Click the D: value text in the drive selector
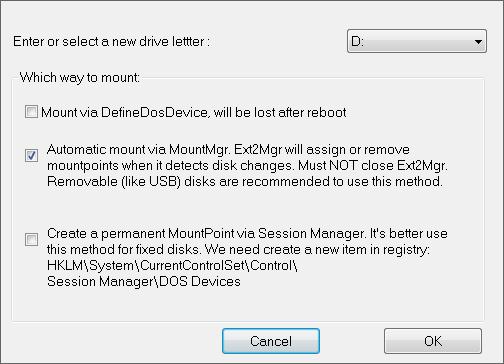This screenshot has height=364, width=504. coord(357,41)
